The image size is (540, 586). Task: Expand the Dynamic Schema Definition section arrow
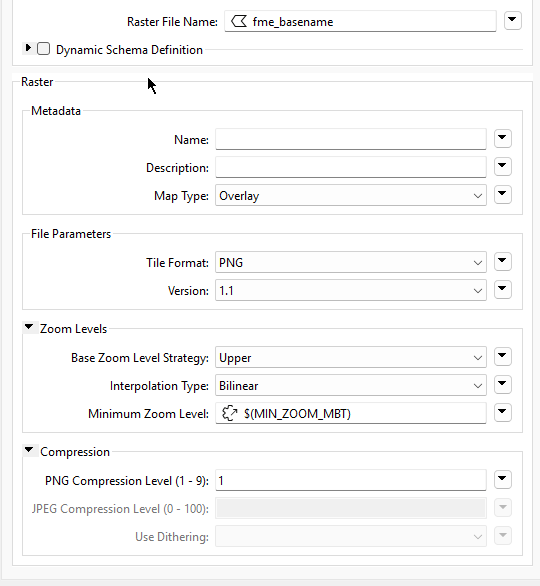tap(28, 48)
